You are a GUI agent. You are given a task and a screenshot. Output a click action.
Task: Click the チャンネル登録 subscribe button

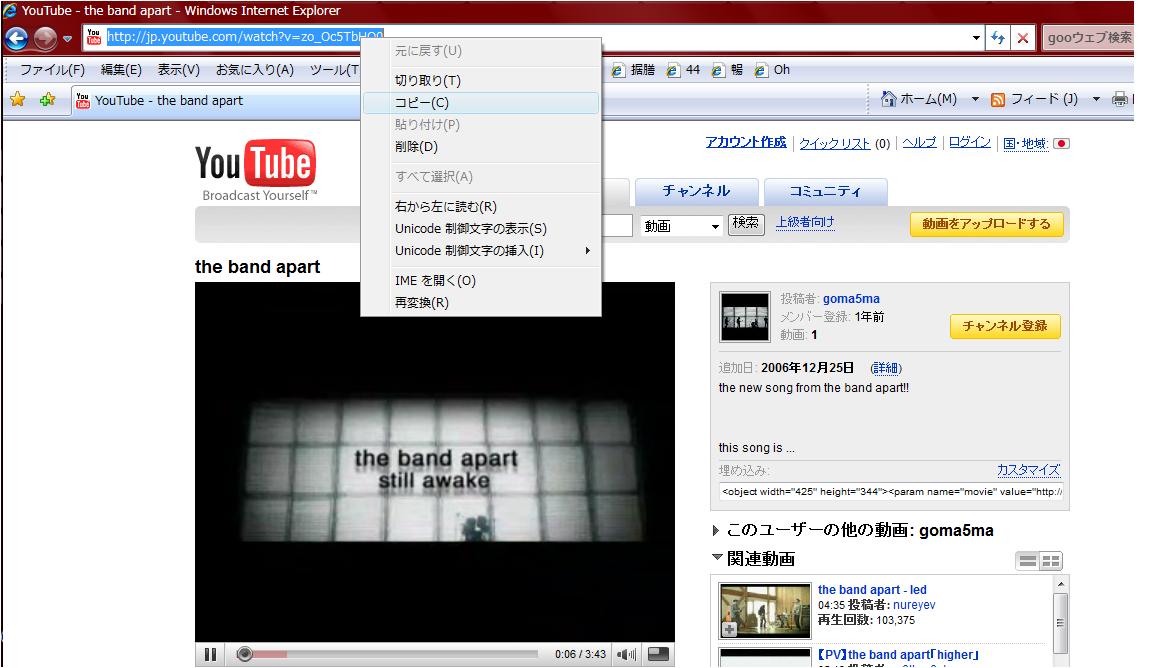[1005, 326]
